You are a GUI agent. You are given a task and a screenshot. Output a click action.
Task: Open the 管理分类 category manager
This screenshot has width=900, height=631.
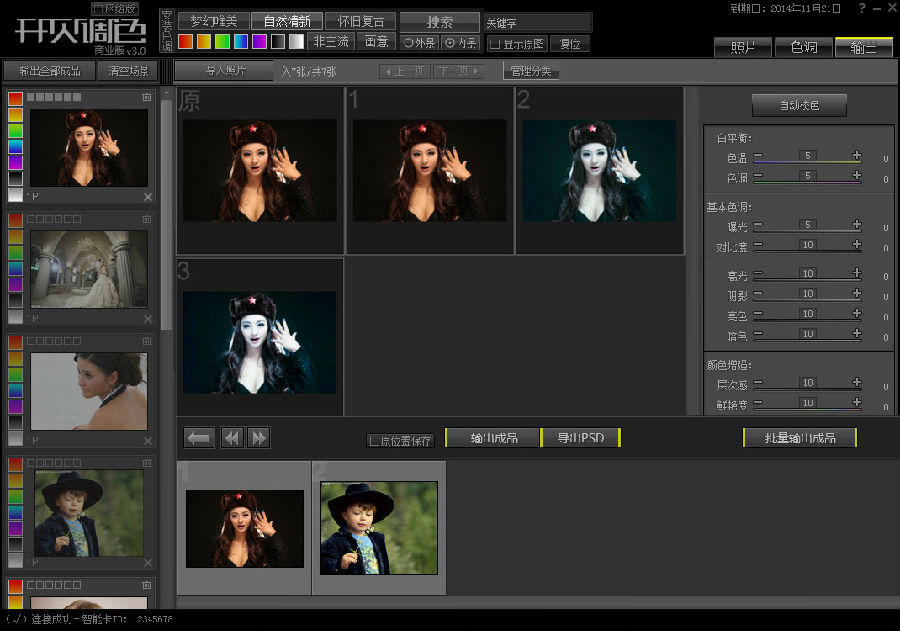click(530, 72)
